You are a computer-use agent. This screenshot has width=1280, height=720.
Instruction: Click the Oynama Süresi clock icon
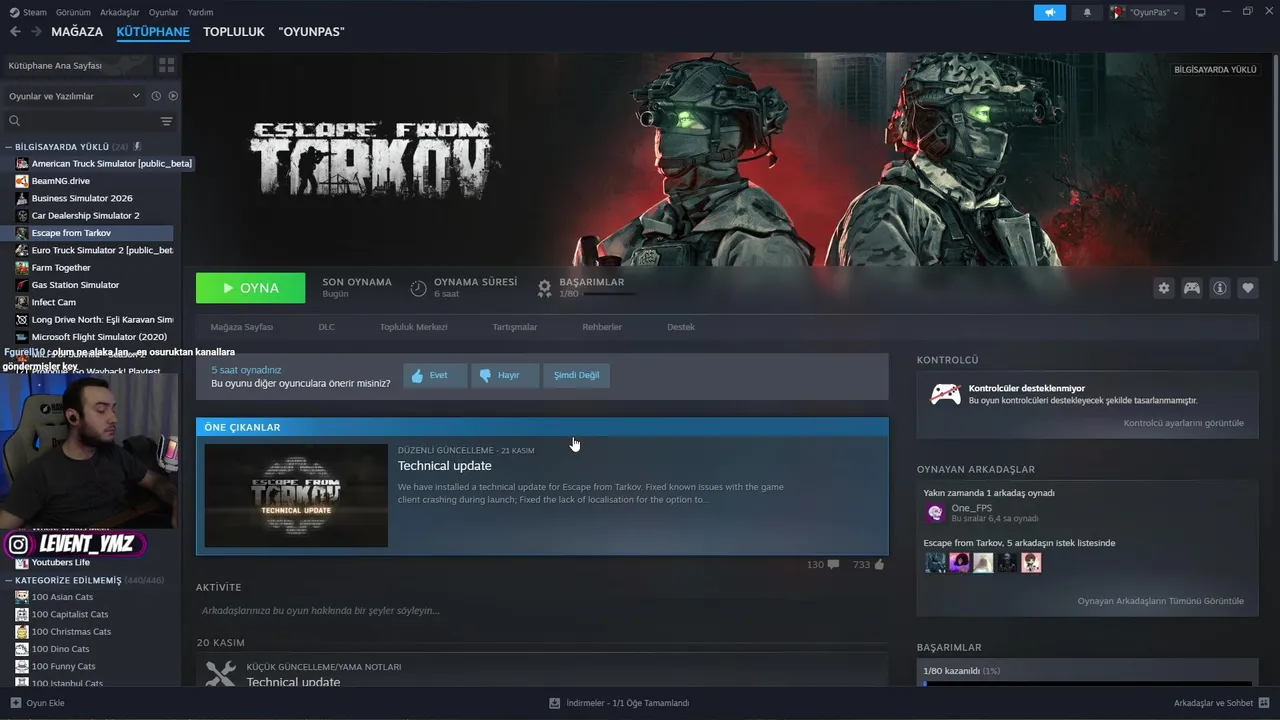419,288
